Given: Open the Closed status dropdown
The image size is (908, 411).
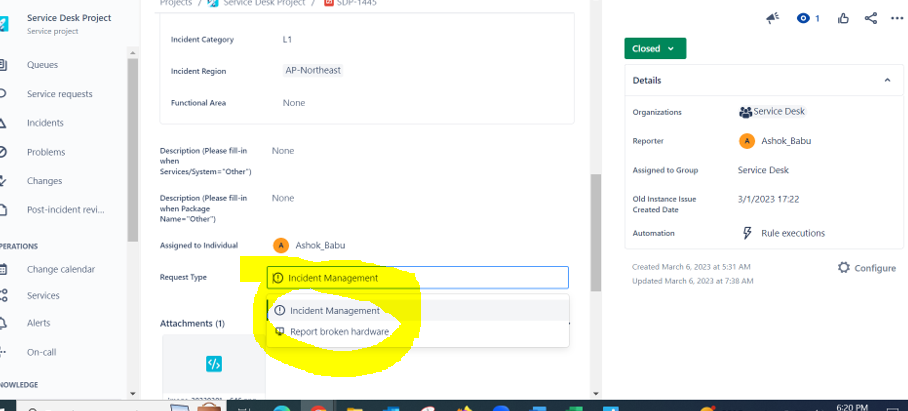Looking at the screenshot, I should coord(655,49).
